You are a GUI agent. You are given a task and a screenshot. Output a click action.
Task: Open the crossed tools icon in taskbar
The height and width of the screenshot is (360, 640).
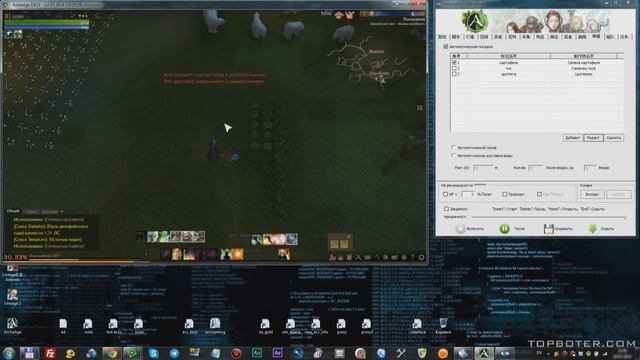coord(401,353)
